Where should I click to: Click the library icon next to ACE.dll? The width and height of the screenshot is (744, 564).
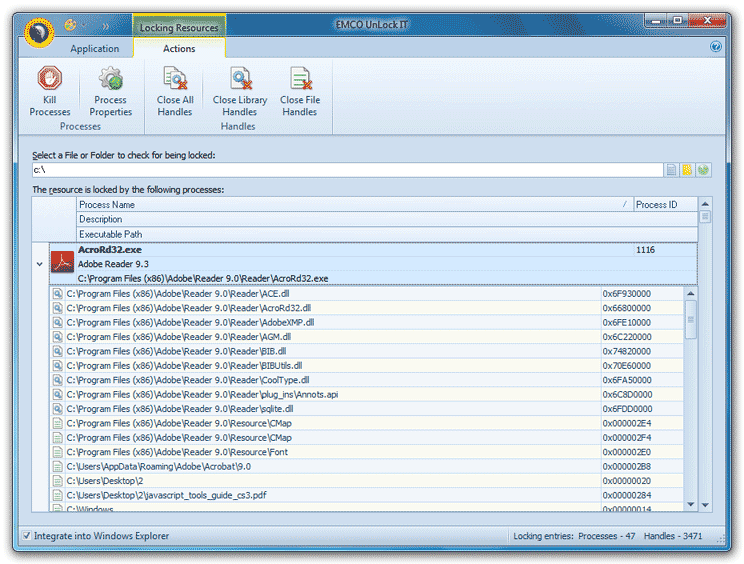pyautogui.click(x=57, y=294)
